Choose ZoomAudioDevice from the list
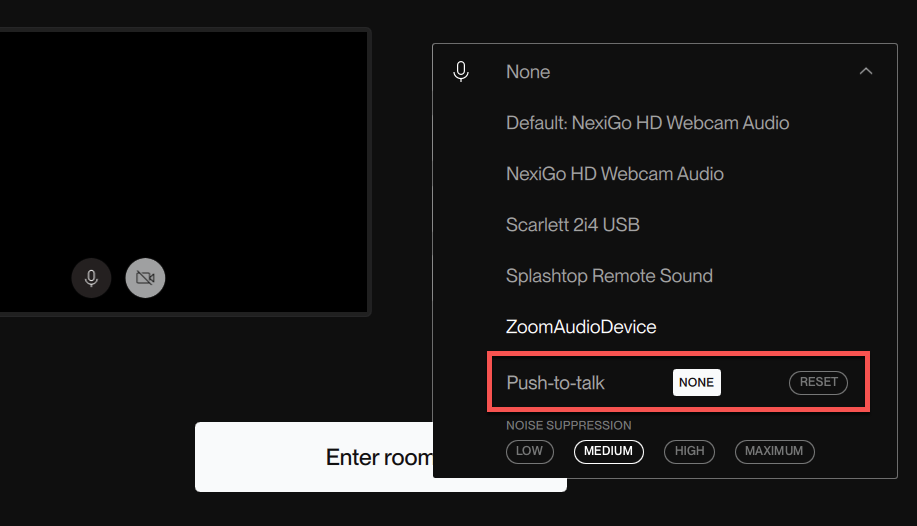This screenshot has width=917, height=526. 581,326
